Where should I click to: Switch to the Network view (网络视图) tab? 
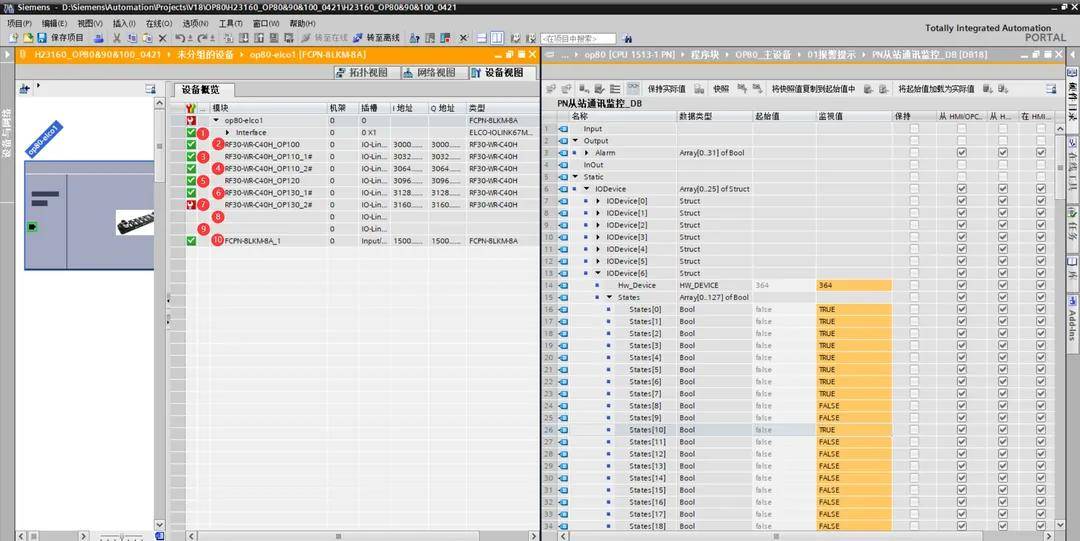pyautogui.click(x=434, y=73)
